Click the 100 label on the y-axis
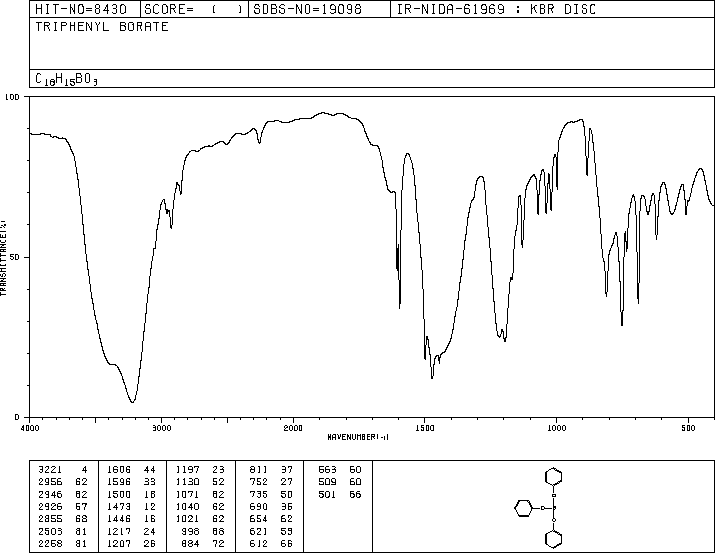 click(x=12, y=97)
